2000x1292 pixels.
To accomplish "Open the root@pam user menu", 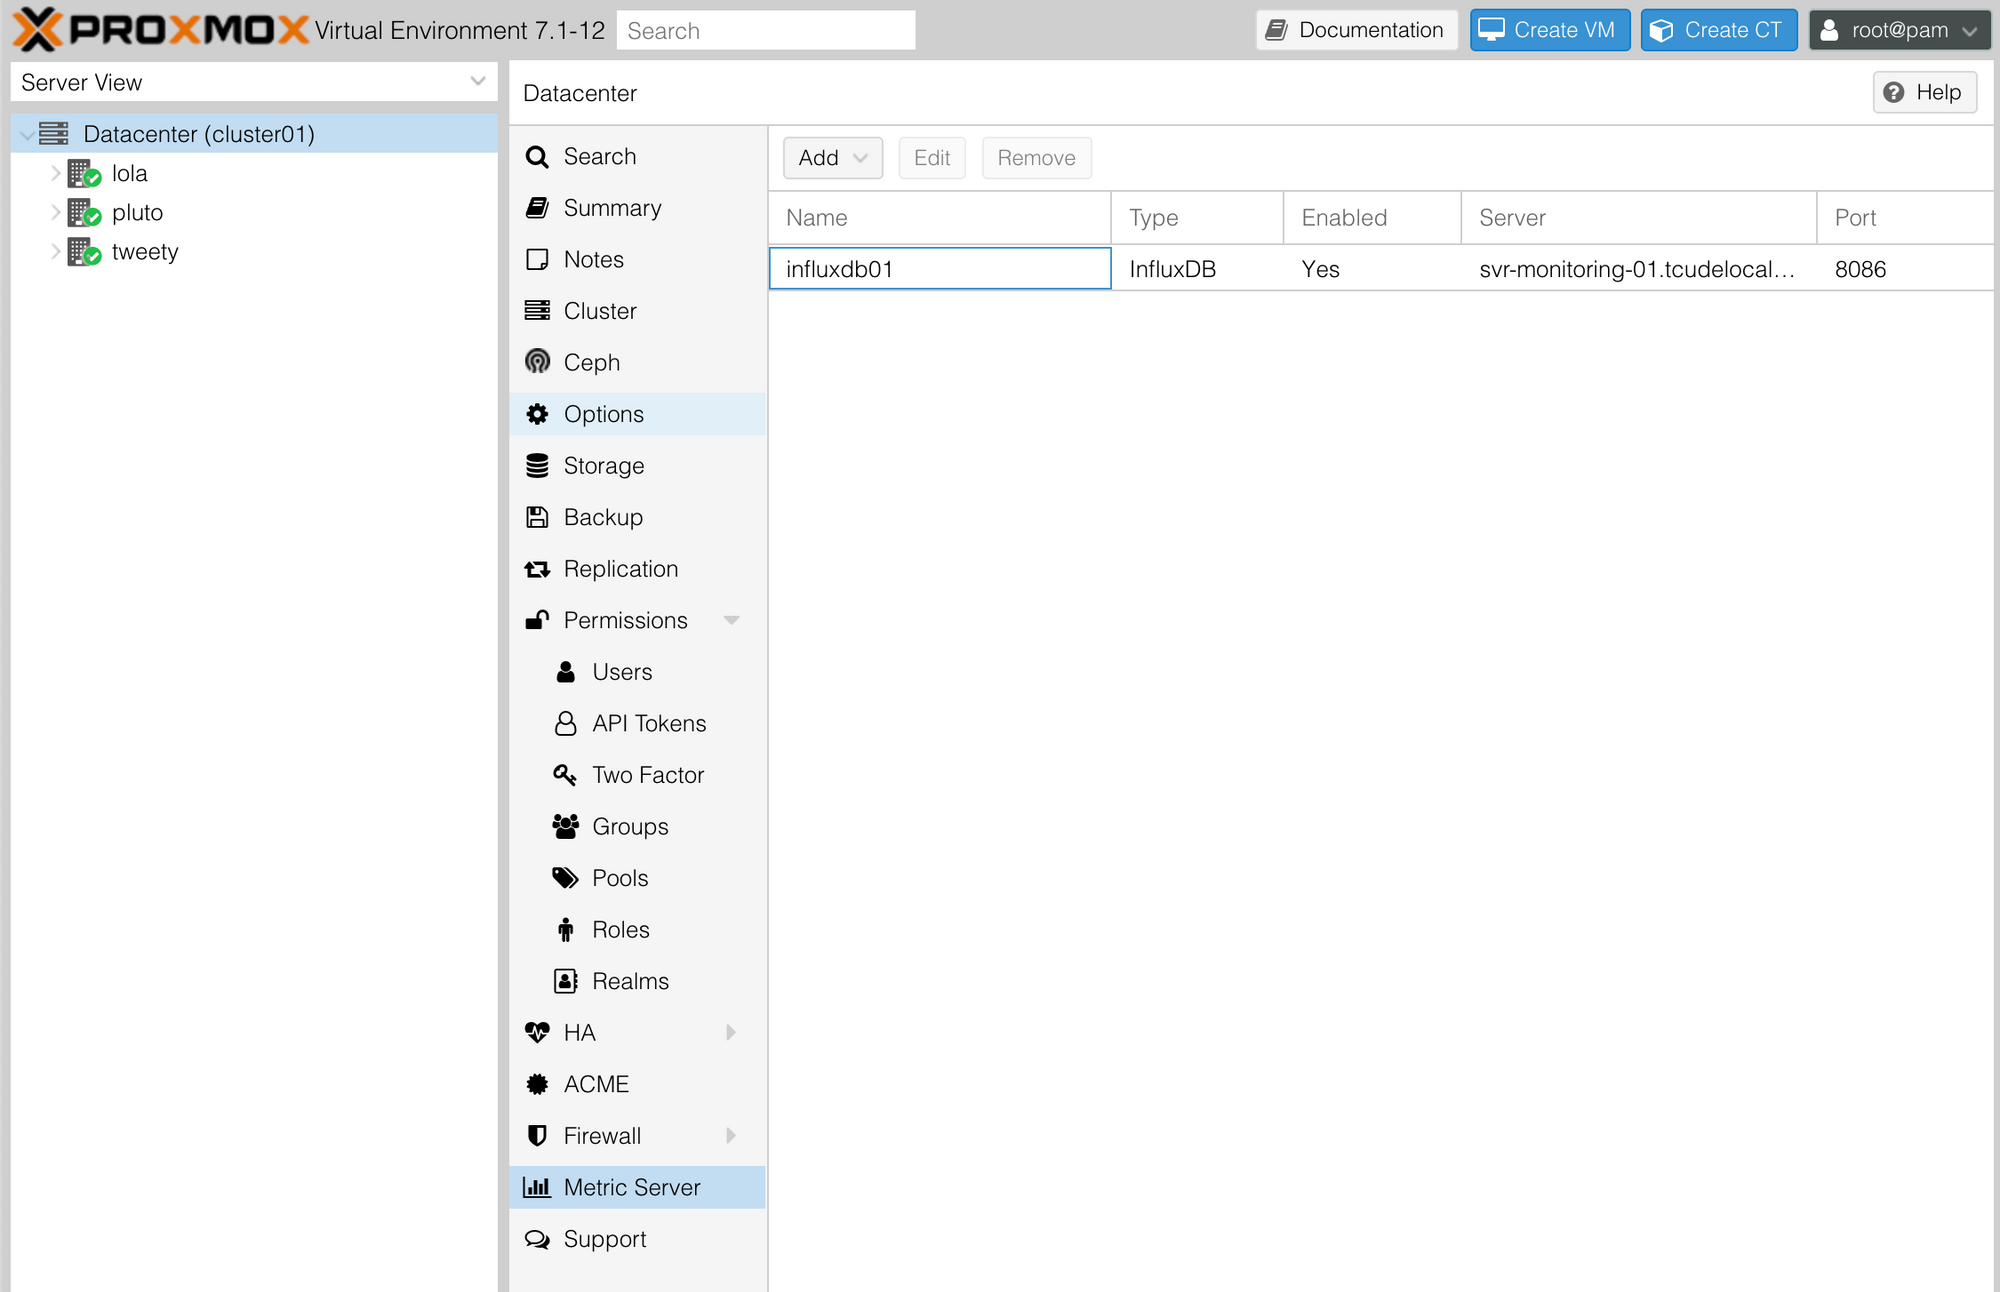I will point(1899,30).
